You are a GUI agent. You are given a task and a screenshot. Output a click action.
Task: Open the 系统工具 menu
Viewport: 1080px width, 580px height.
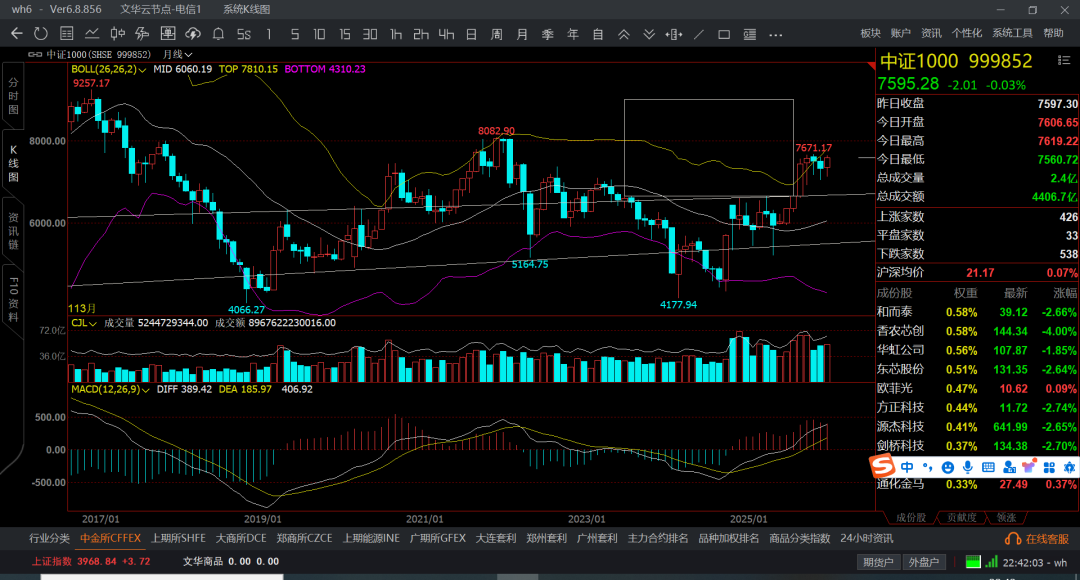pos(1012,33)
